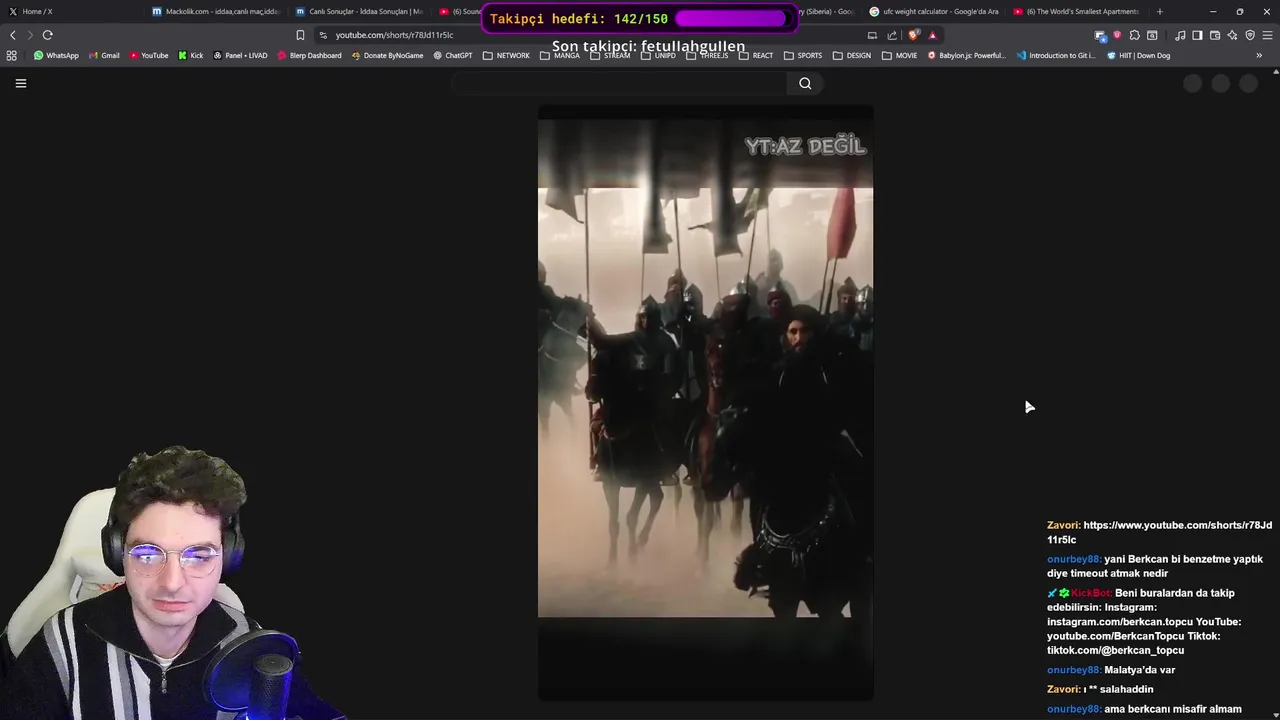Screen dimensions: 1280x720
Task: Open the YouTube bookmark
Action: [x=149, y=55]
